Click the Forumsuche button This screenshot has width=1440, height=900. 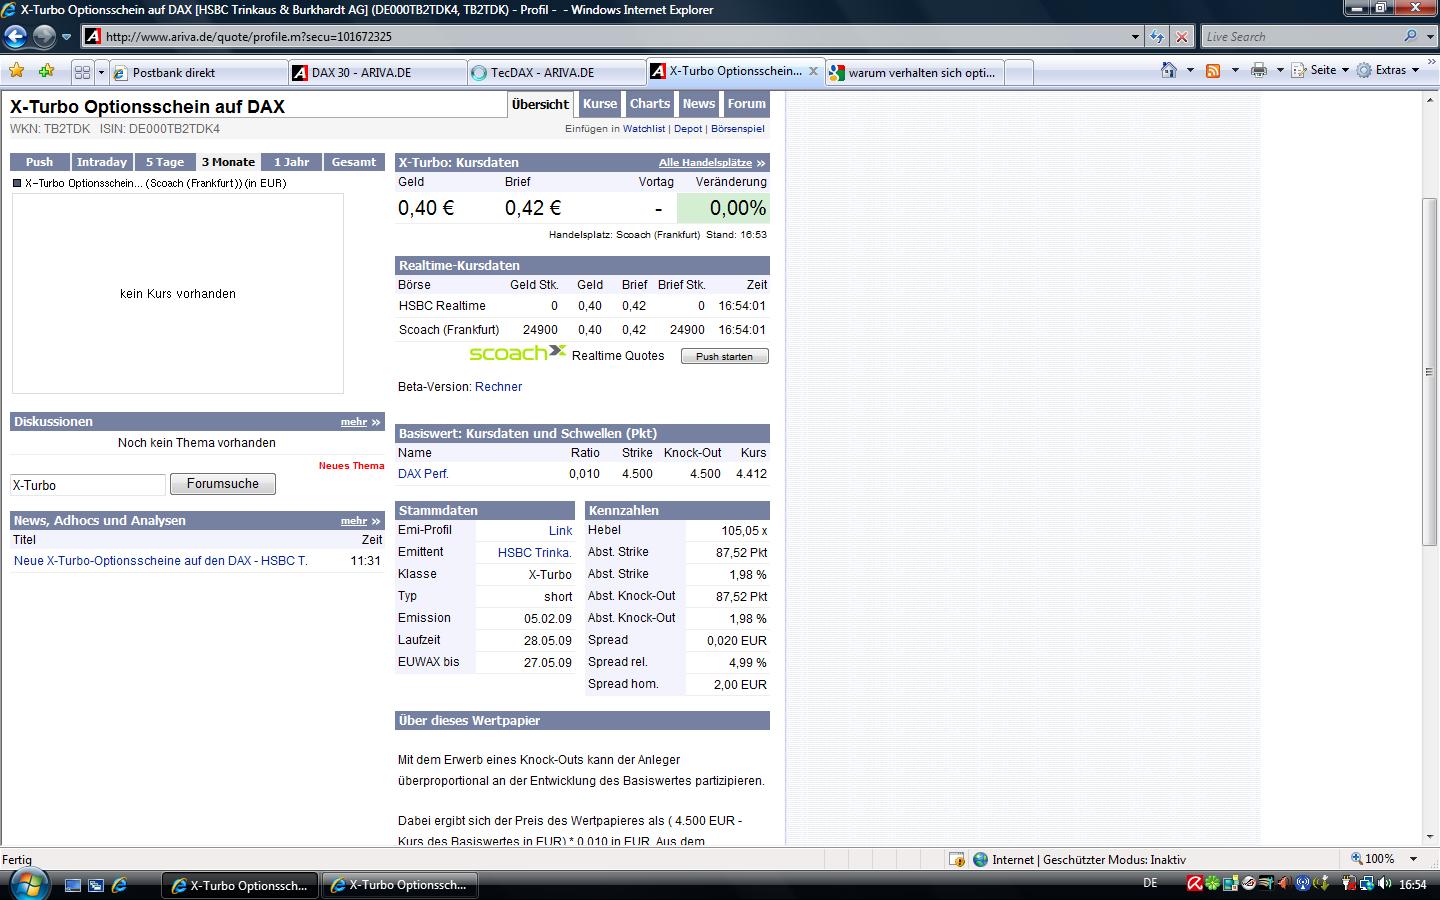coord(223,484)
